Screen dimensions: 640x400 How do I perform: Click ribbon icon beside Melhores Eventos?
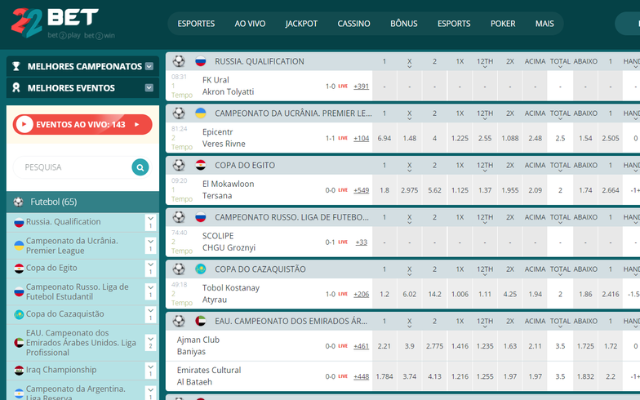pyautogui.click(x=16, y=88)
